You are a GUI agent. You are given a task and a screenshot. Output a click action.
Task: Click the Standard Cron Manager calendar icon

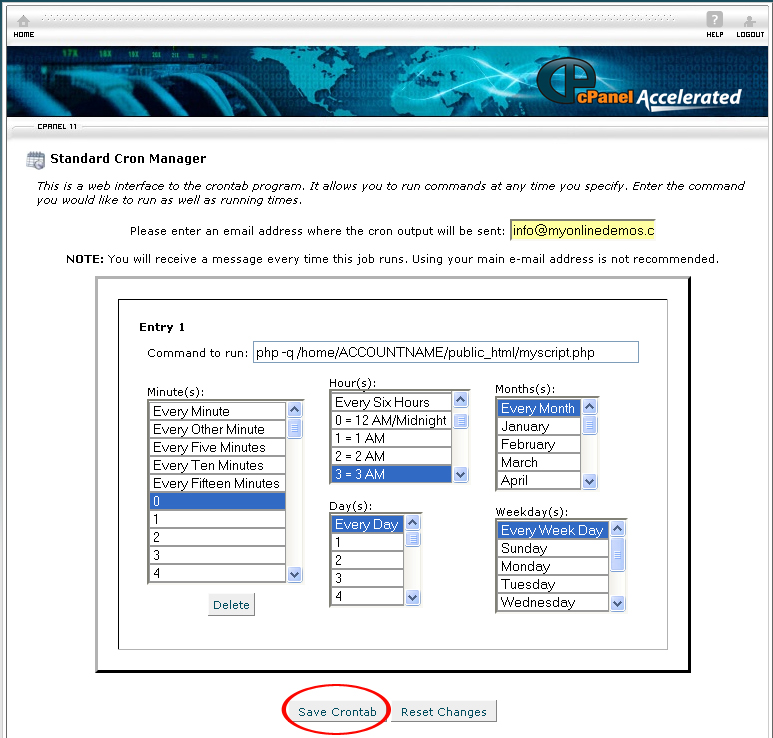[35, 160]
